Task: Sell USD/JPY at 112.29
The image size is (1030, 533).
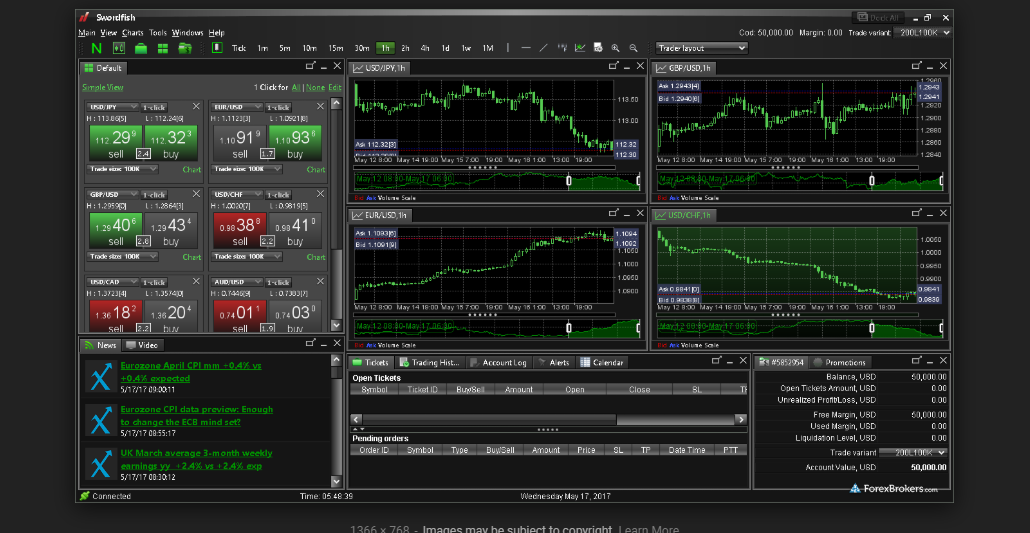Action: click(116, 143)
